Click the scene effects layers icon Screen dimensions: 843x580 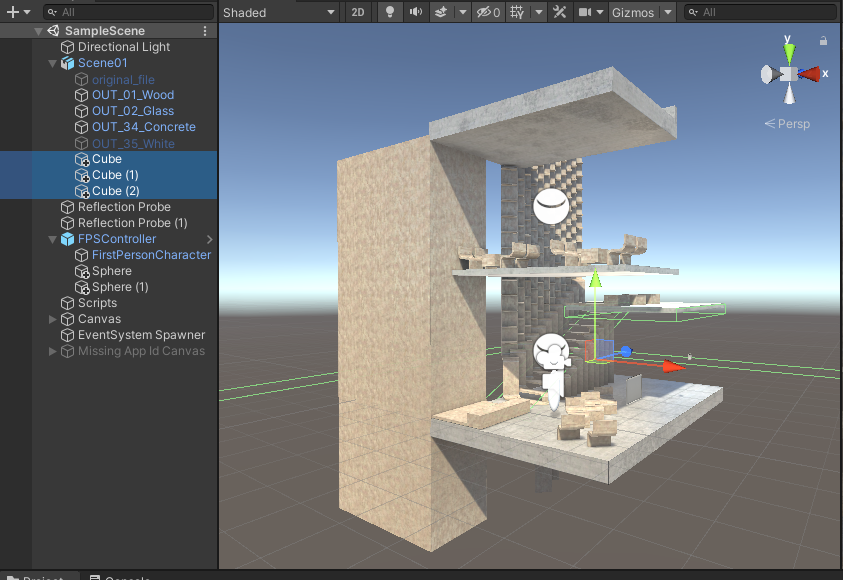pos(441,12)
